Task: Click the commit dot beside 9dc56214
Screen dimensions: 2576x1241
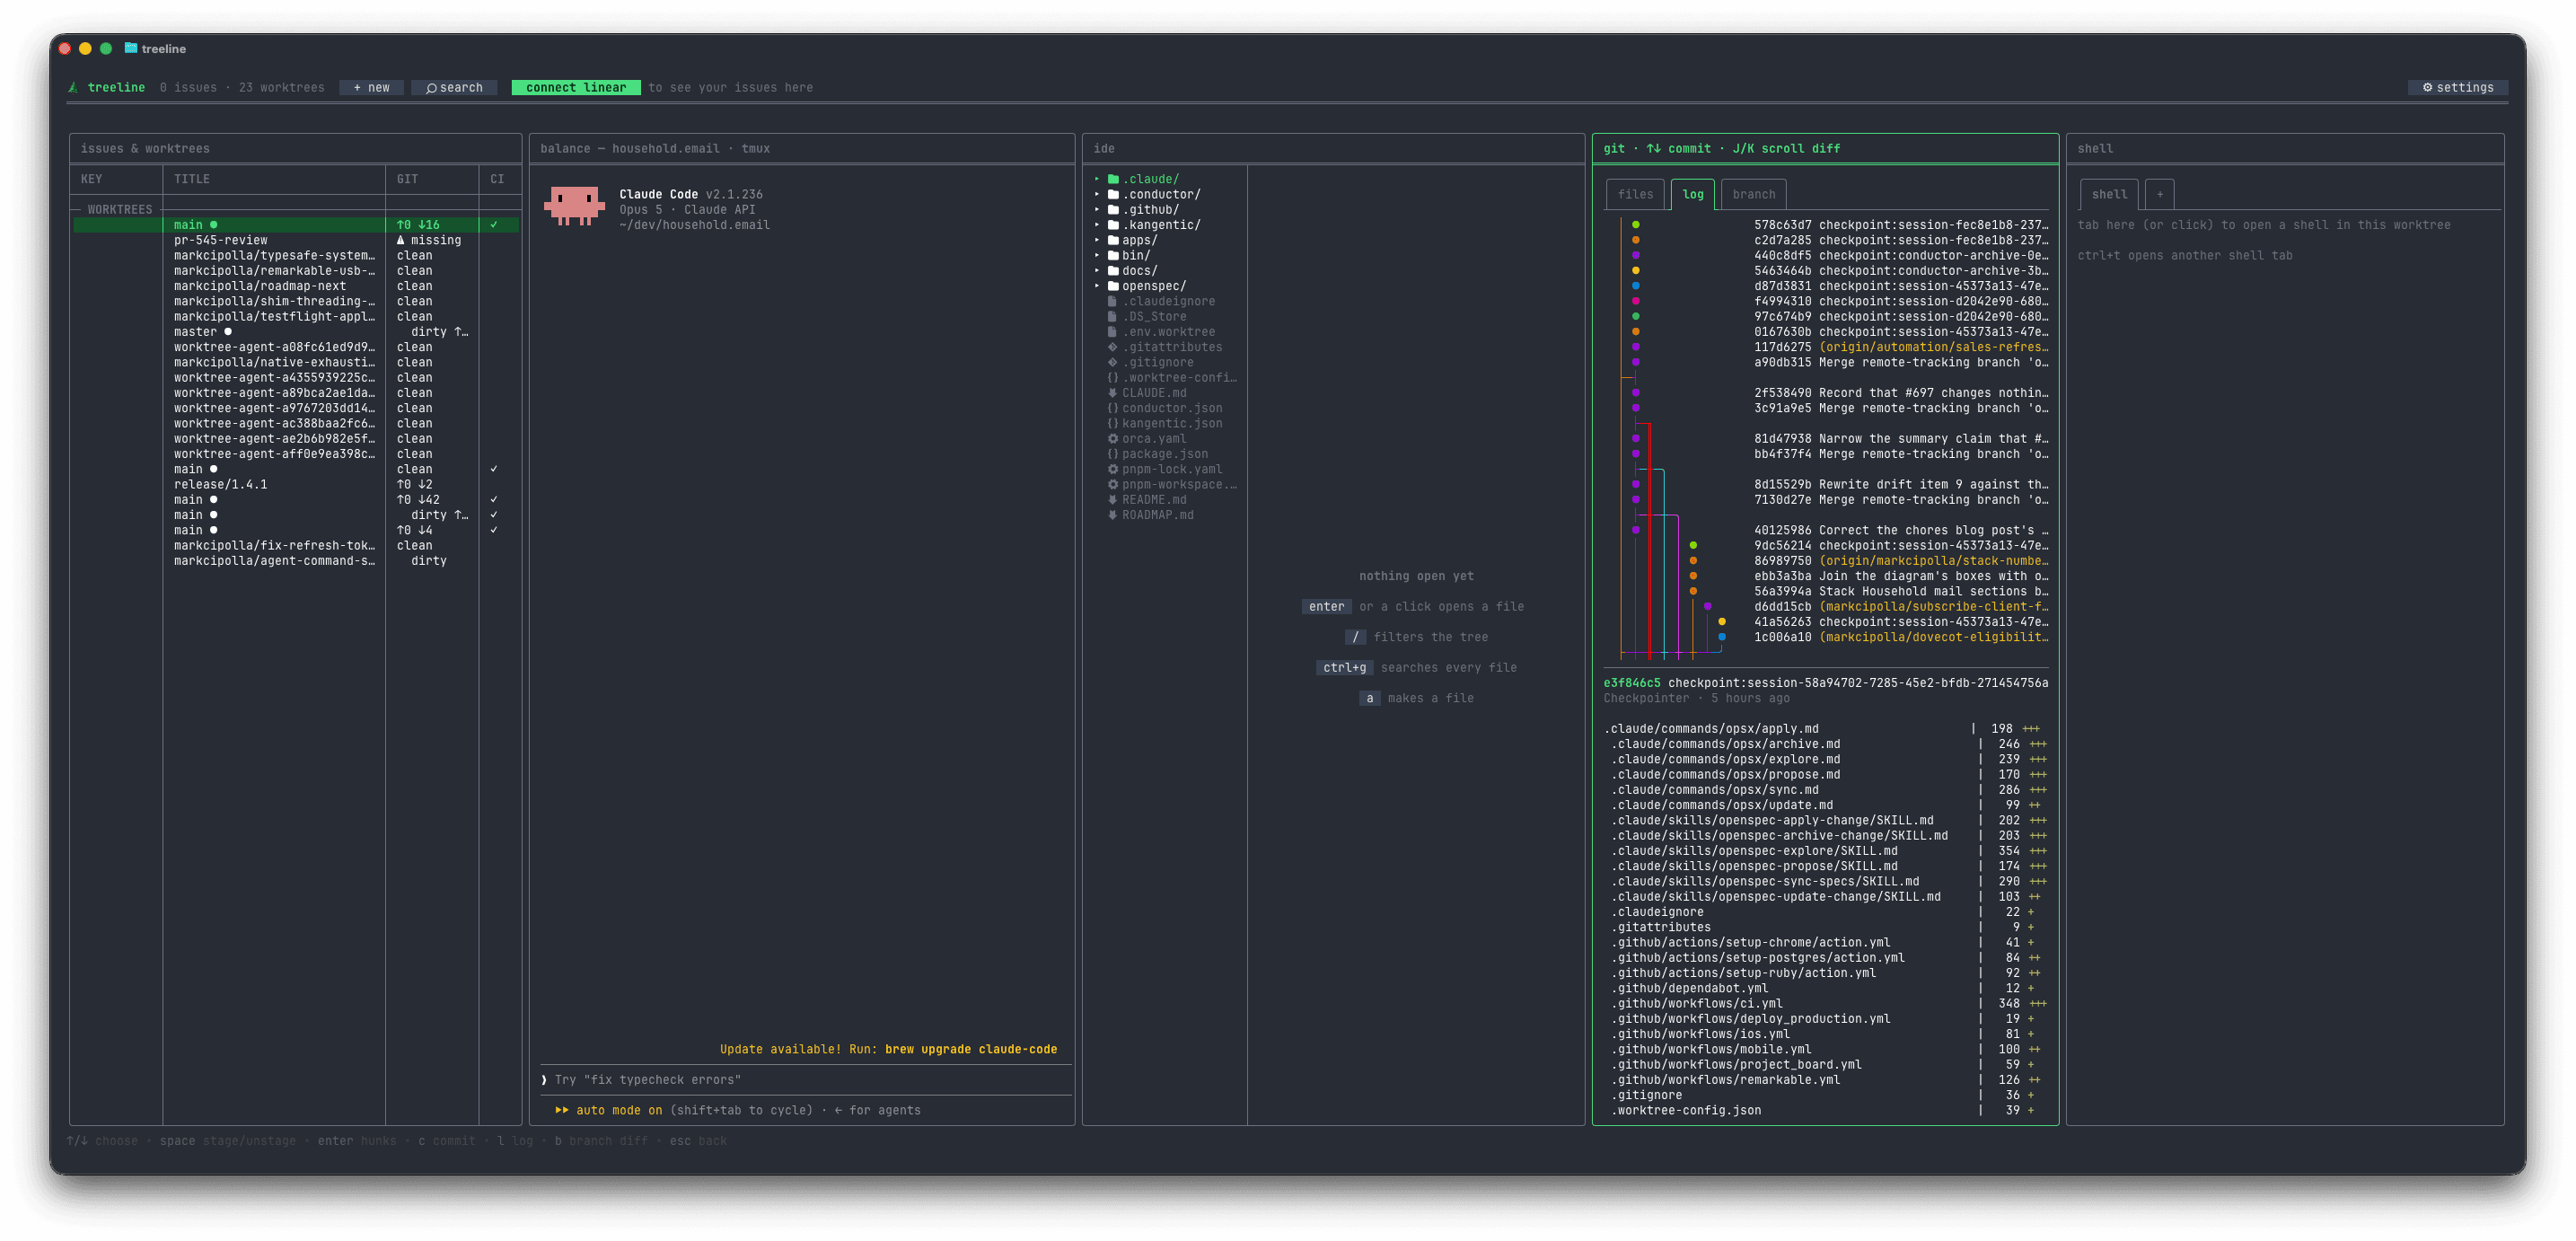Action: [x=1692, y=546]
